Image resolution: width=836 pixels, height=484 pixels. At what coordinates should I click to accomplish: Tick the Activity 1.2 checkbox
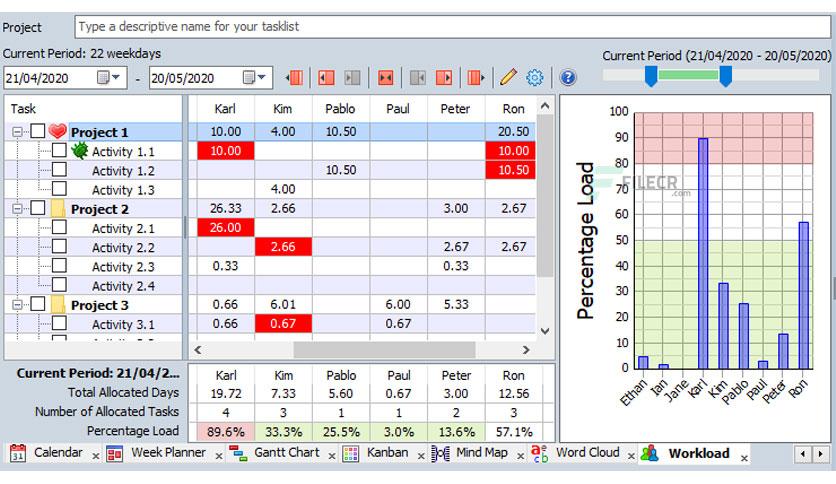click(x=59, y=170)
